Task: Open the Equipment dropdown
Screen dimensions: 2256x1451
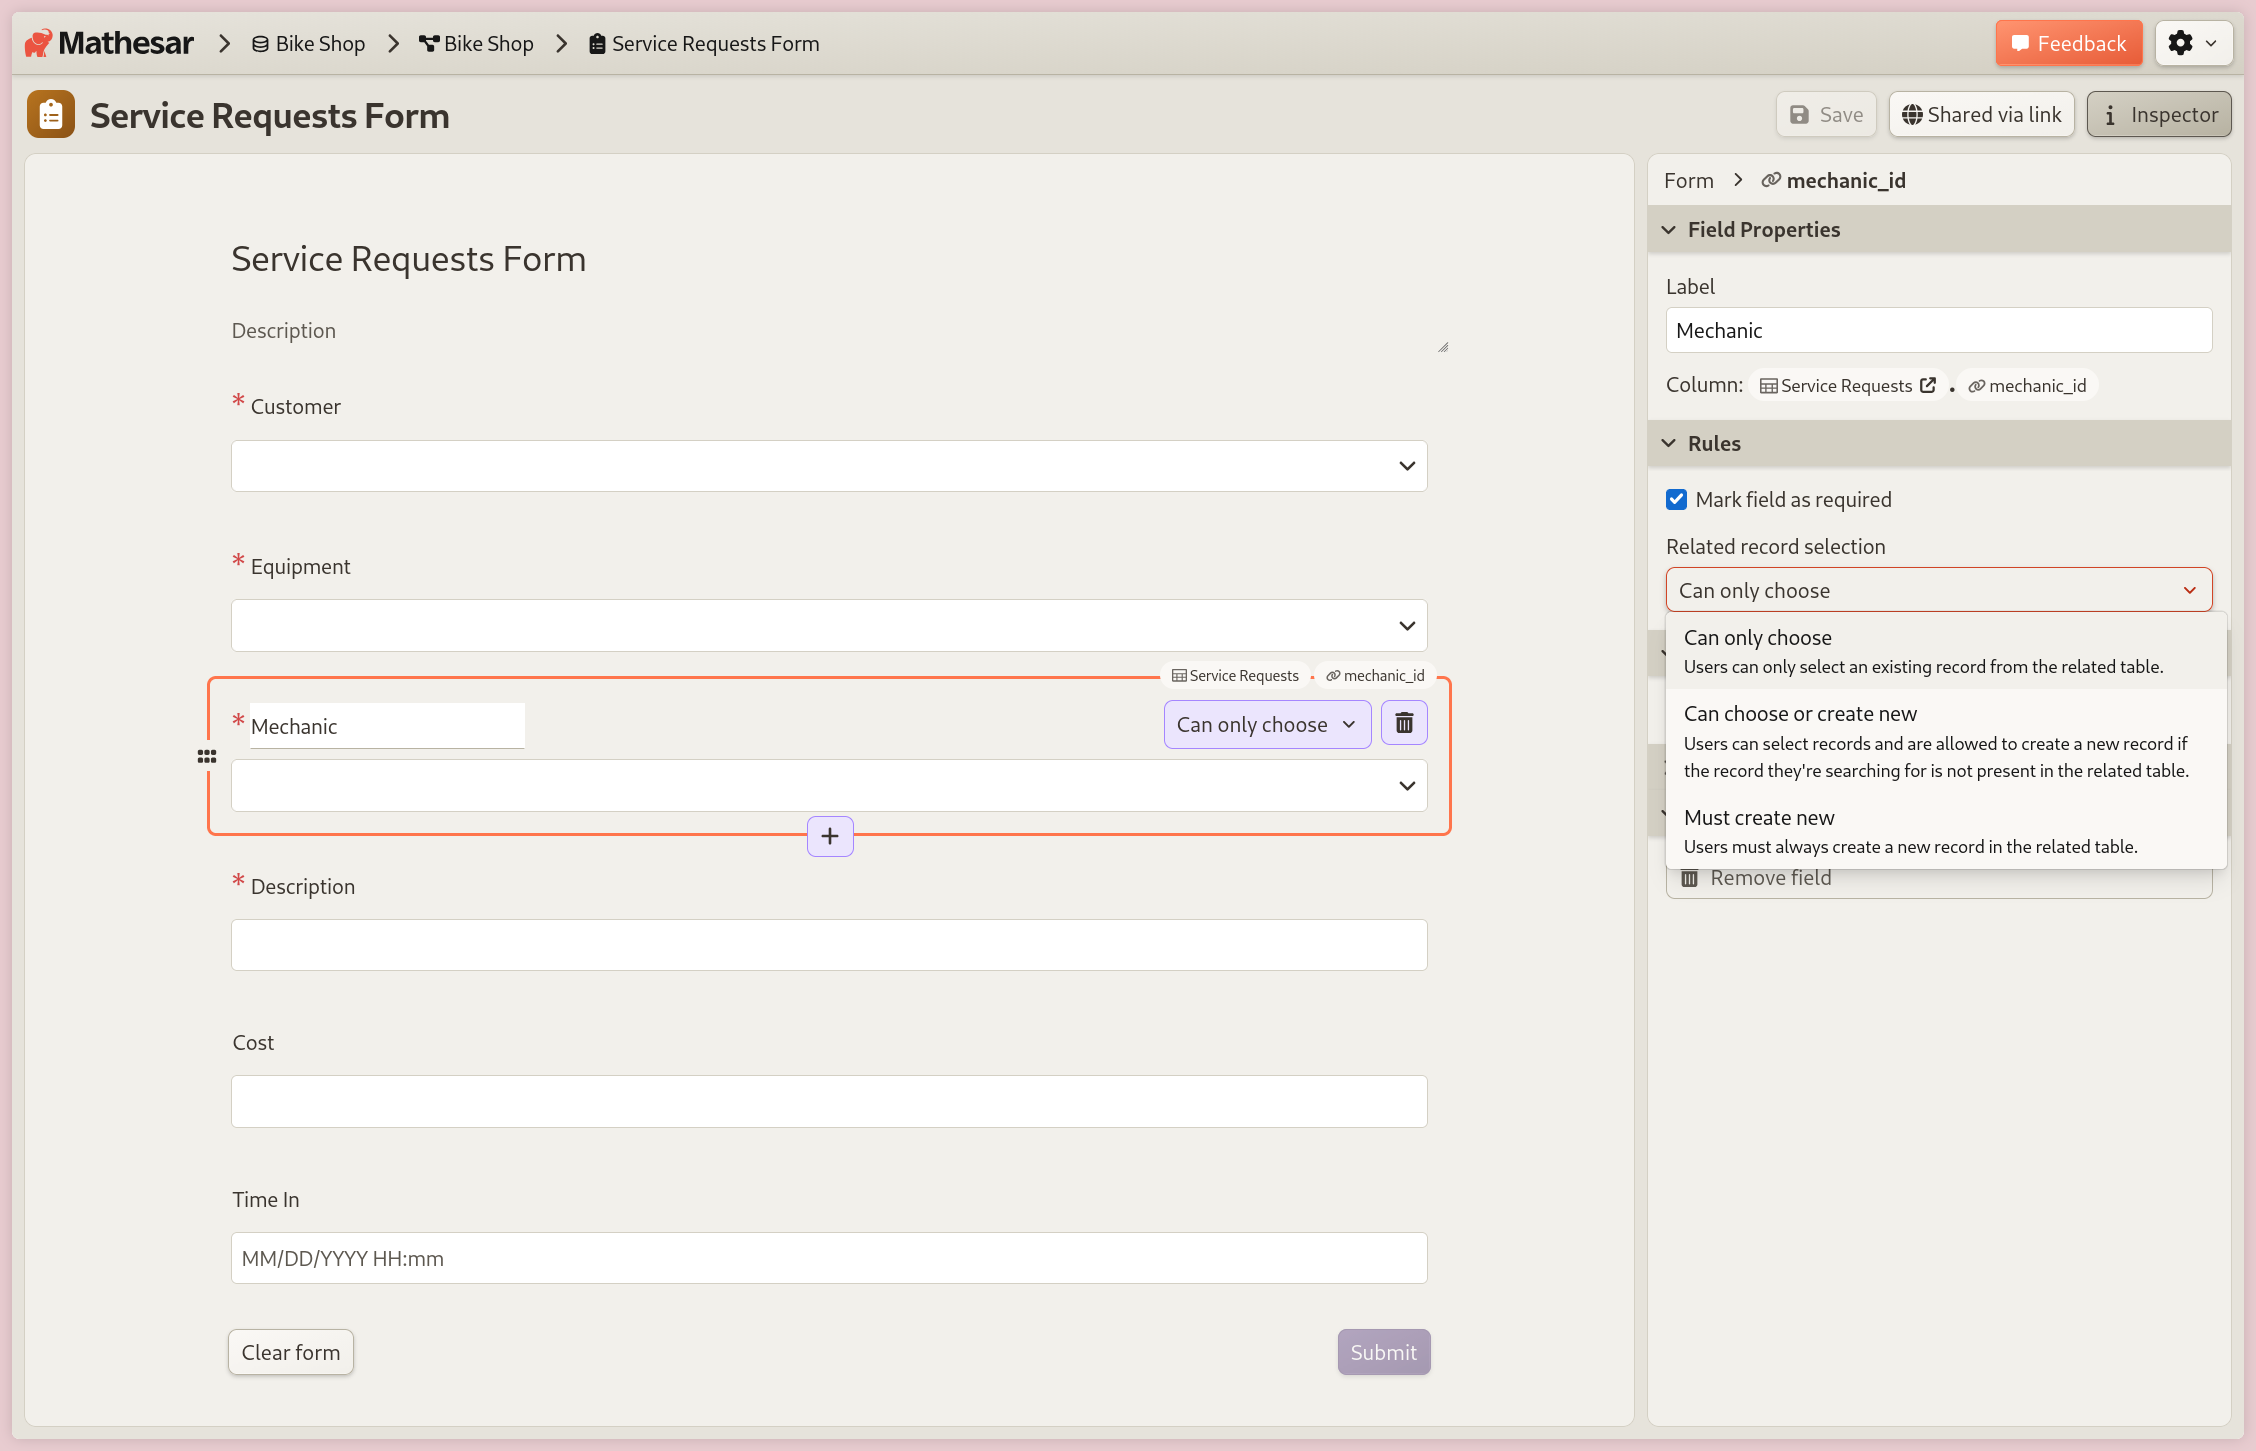Action: 1406,625
